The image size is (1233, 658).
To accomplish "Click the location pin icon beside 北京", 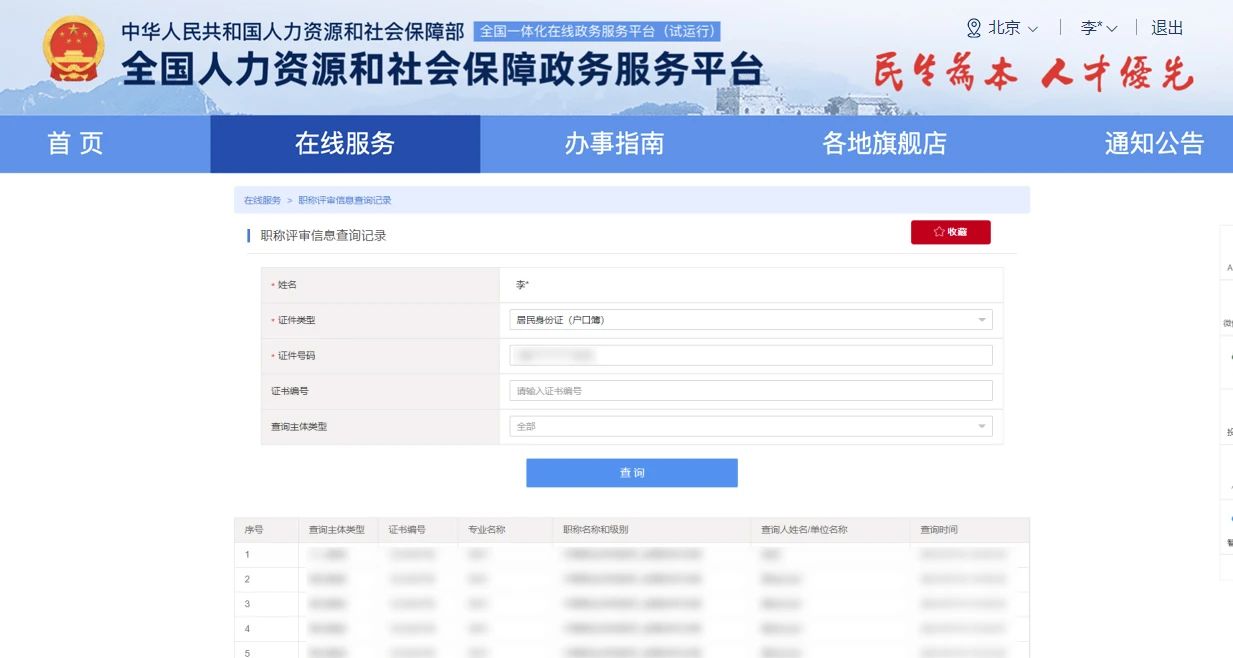I will 973,28.
